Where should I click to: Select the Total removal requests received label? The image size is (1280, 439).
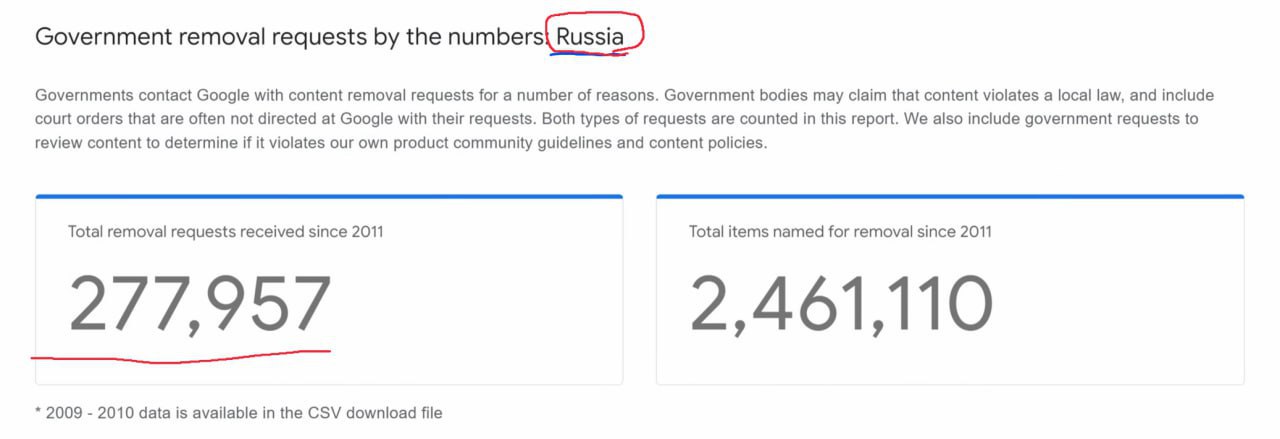point(225,232)
